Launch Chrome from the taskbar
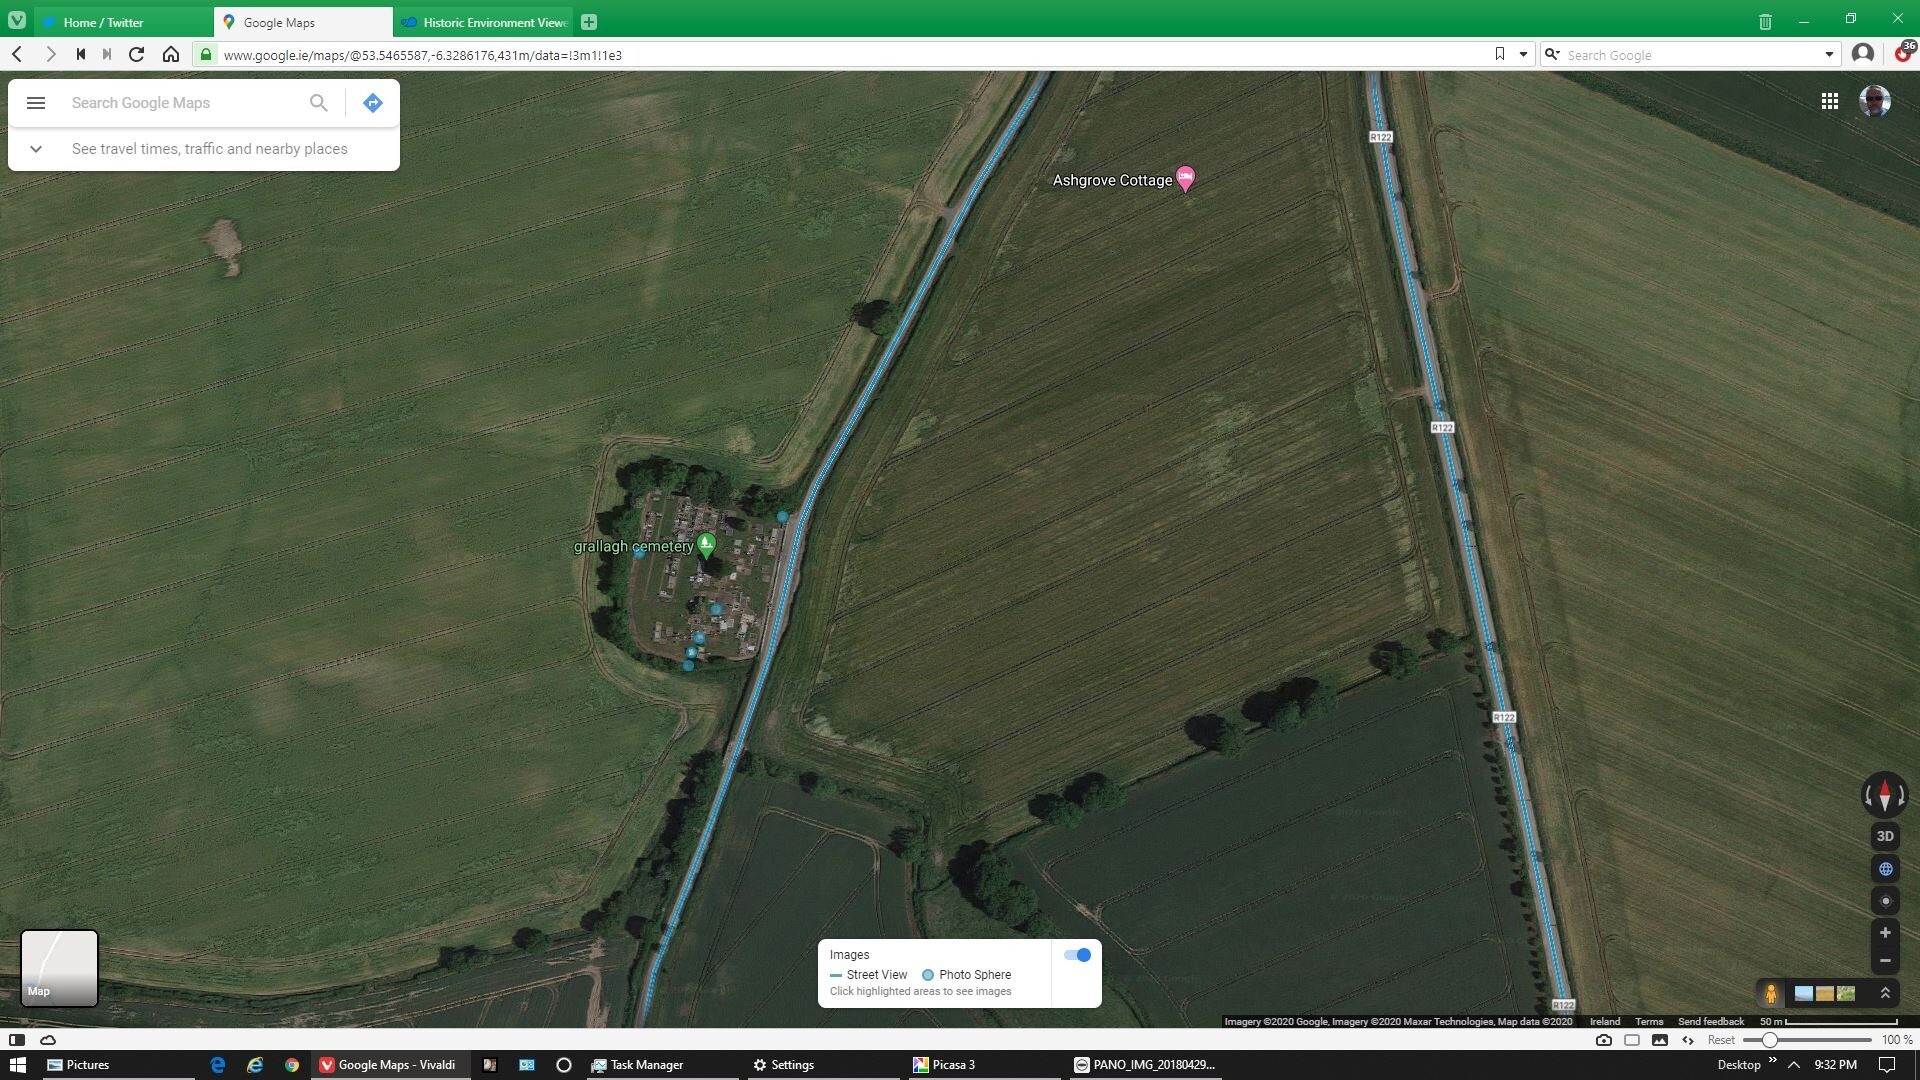The width and height of the screenshot is (1920, 1080). click(x=292, y=1065)
